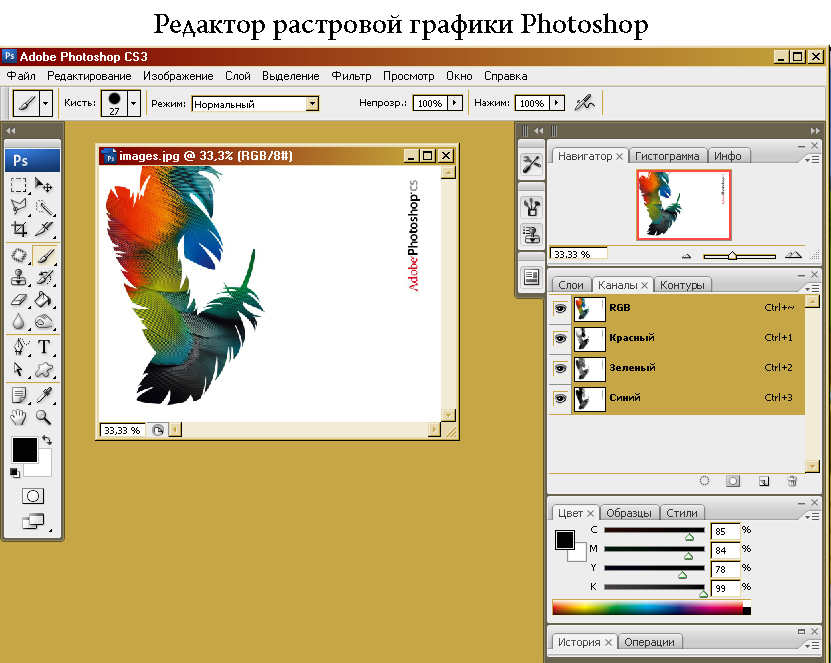Screen dimensions: 831x663
Task: Select the Custom Shape tool
Action: tap(43, 369)
